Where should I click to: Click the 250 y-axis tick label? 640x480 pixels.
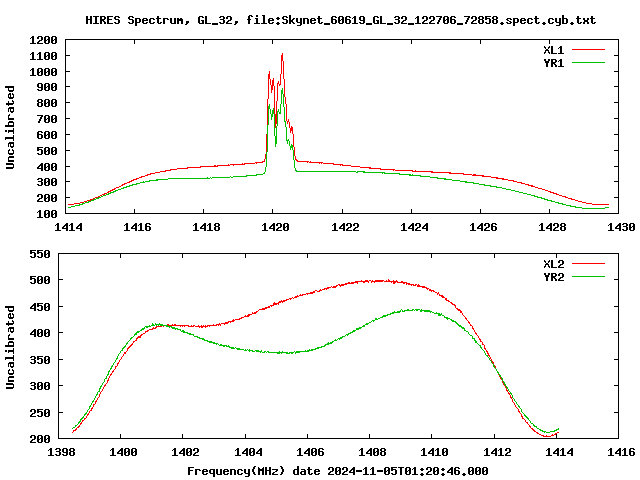[40, 413]
